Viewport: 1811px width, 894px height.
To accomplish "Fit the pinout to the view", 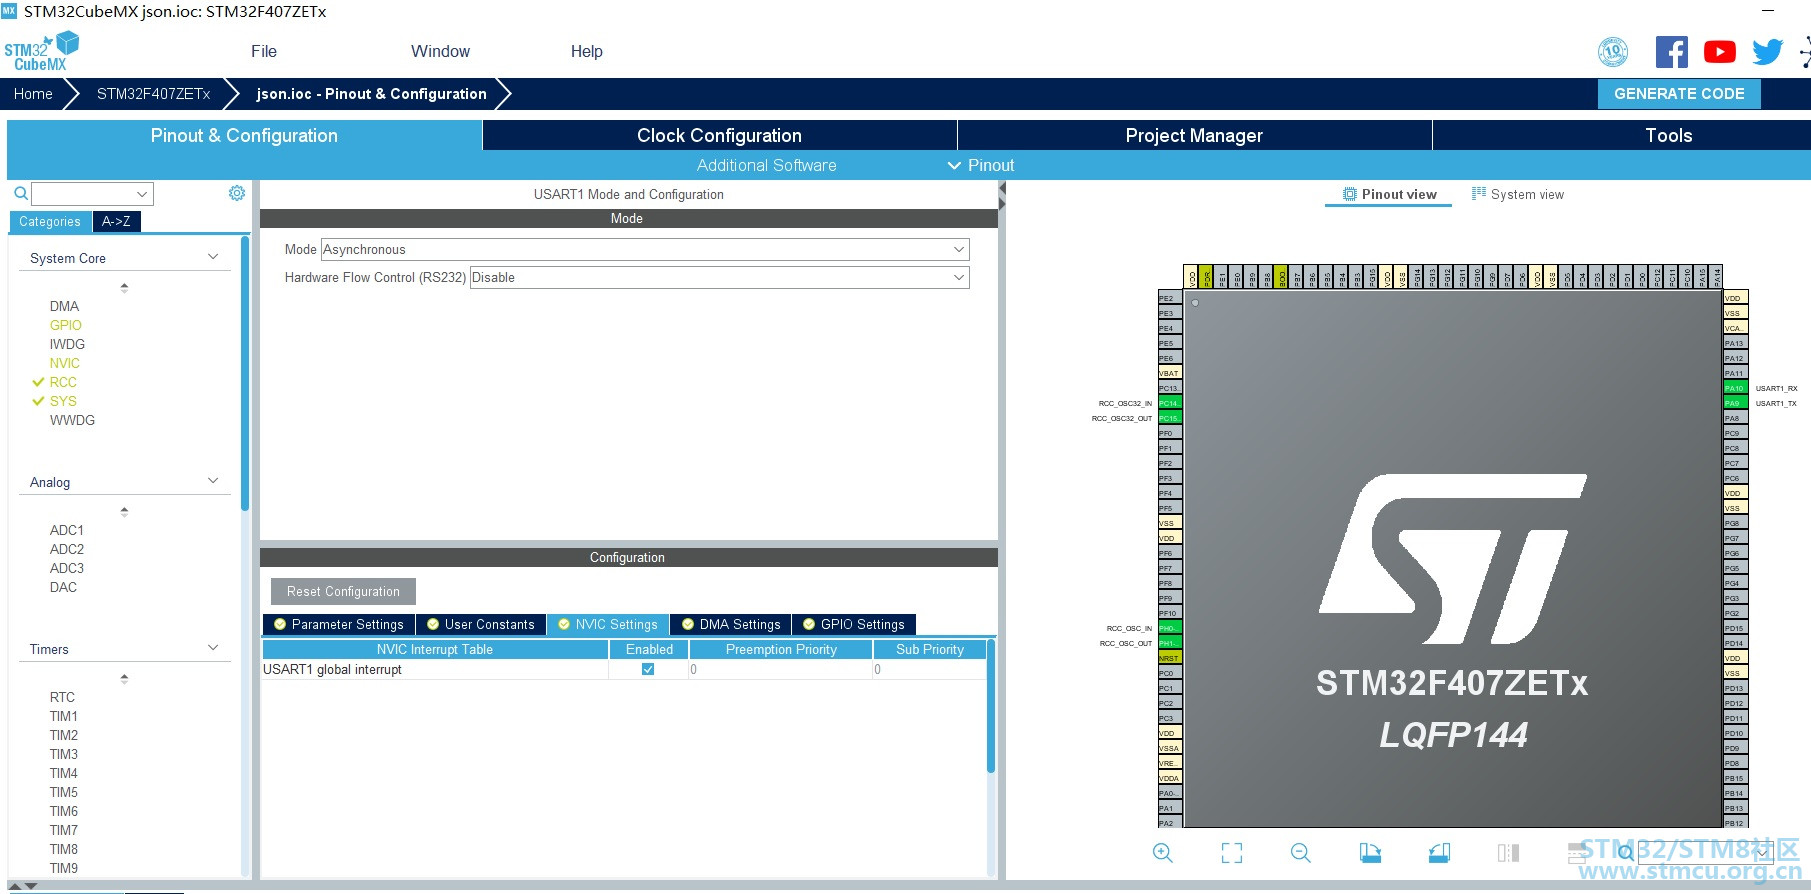I will pos(1232,853).
